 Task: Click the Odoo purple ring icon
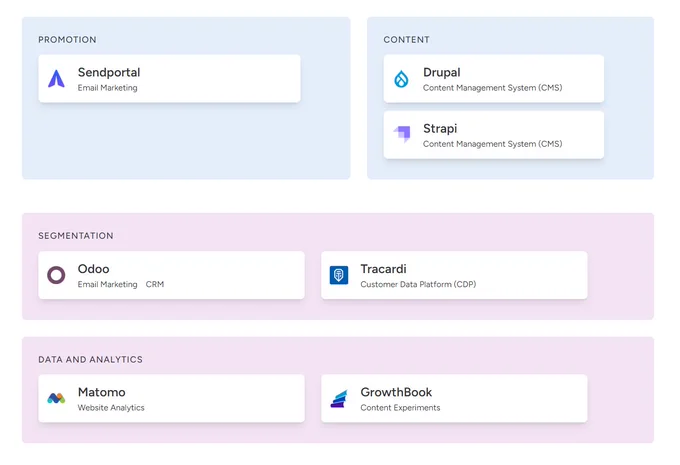pos(56,275)
